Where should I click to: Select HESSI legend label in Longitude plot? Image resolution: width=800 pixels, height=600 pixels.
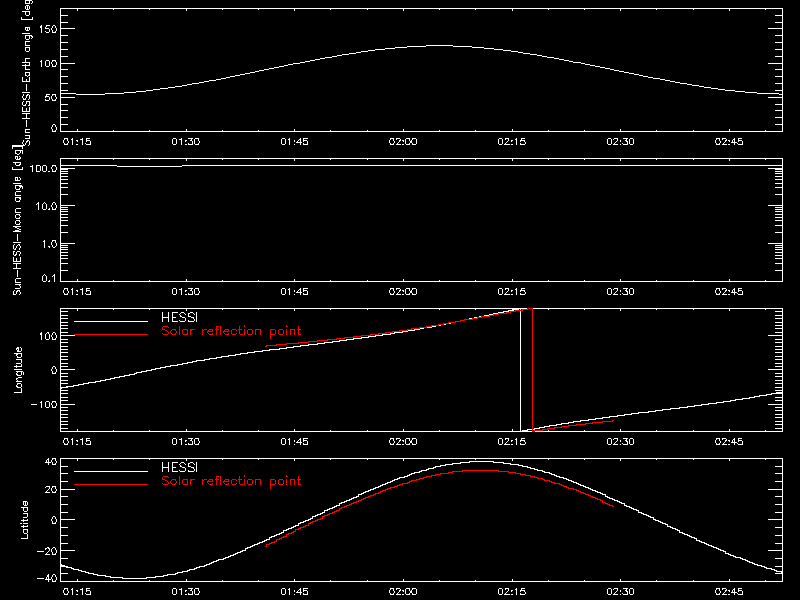[x=179, y=317]
